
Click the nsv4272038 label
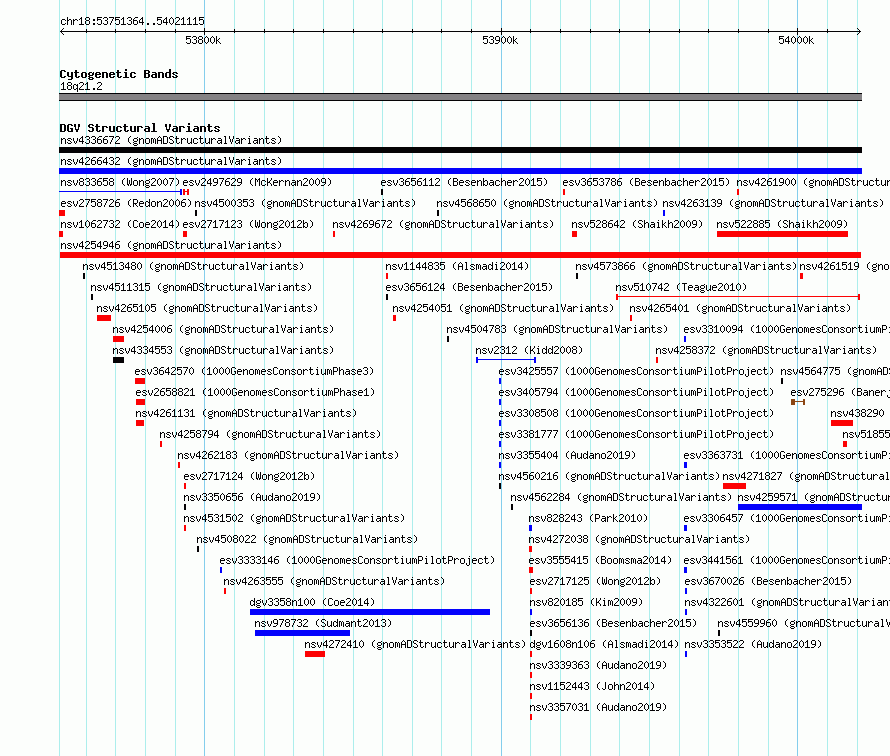(x=639, y=539)
